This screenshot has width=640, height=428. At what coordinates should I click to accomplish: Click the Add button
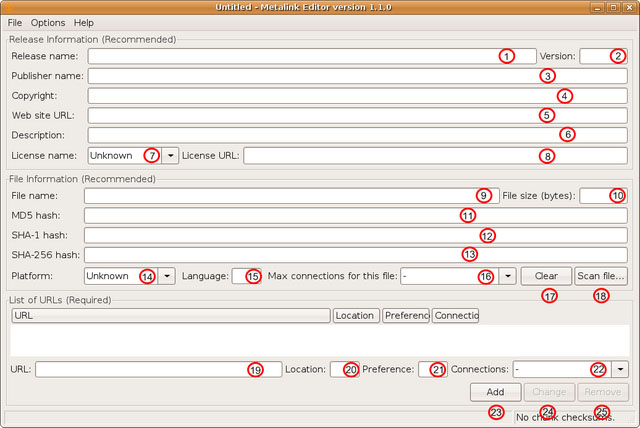click(496, 392)
